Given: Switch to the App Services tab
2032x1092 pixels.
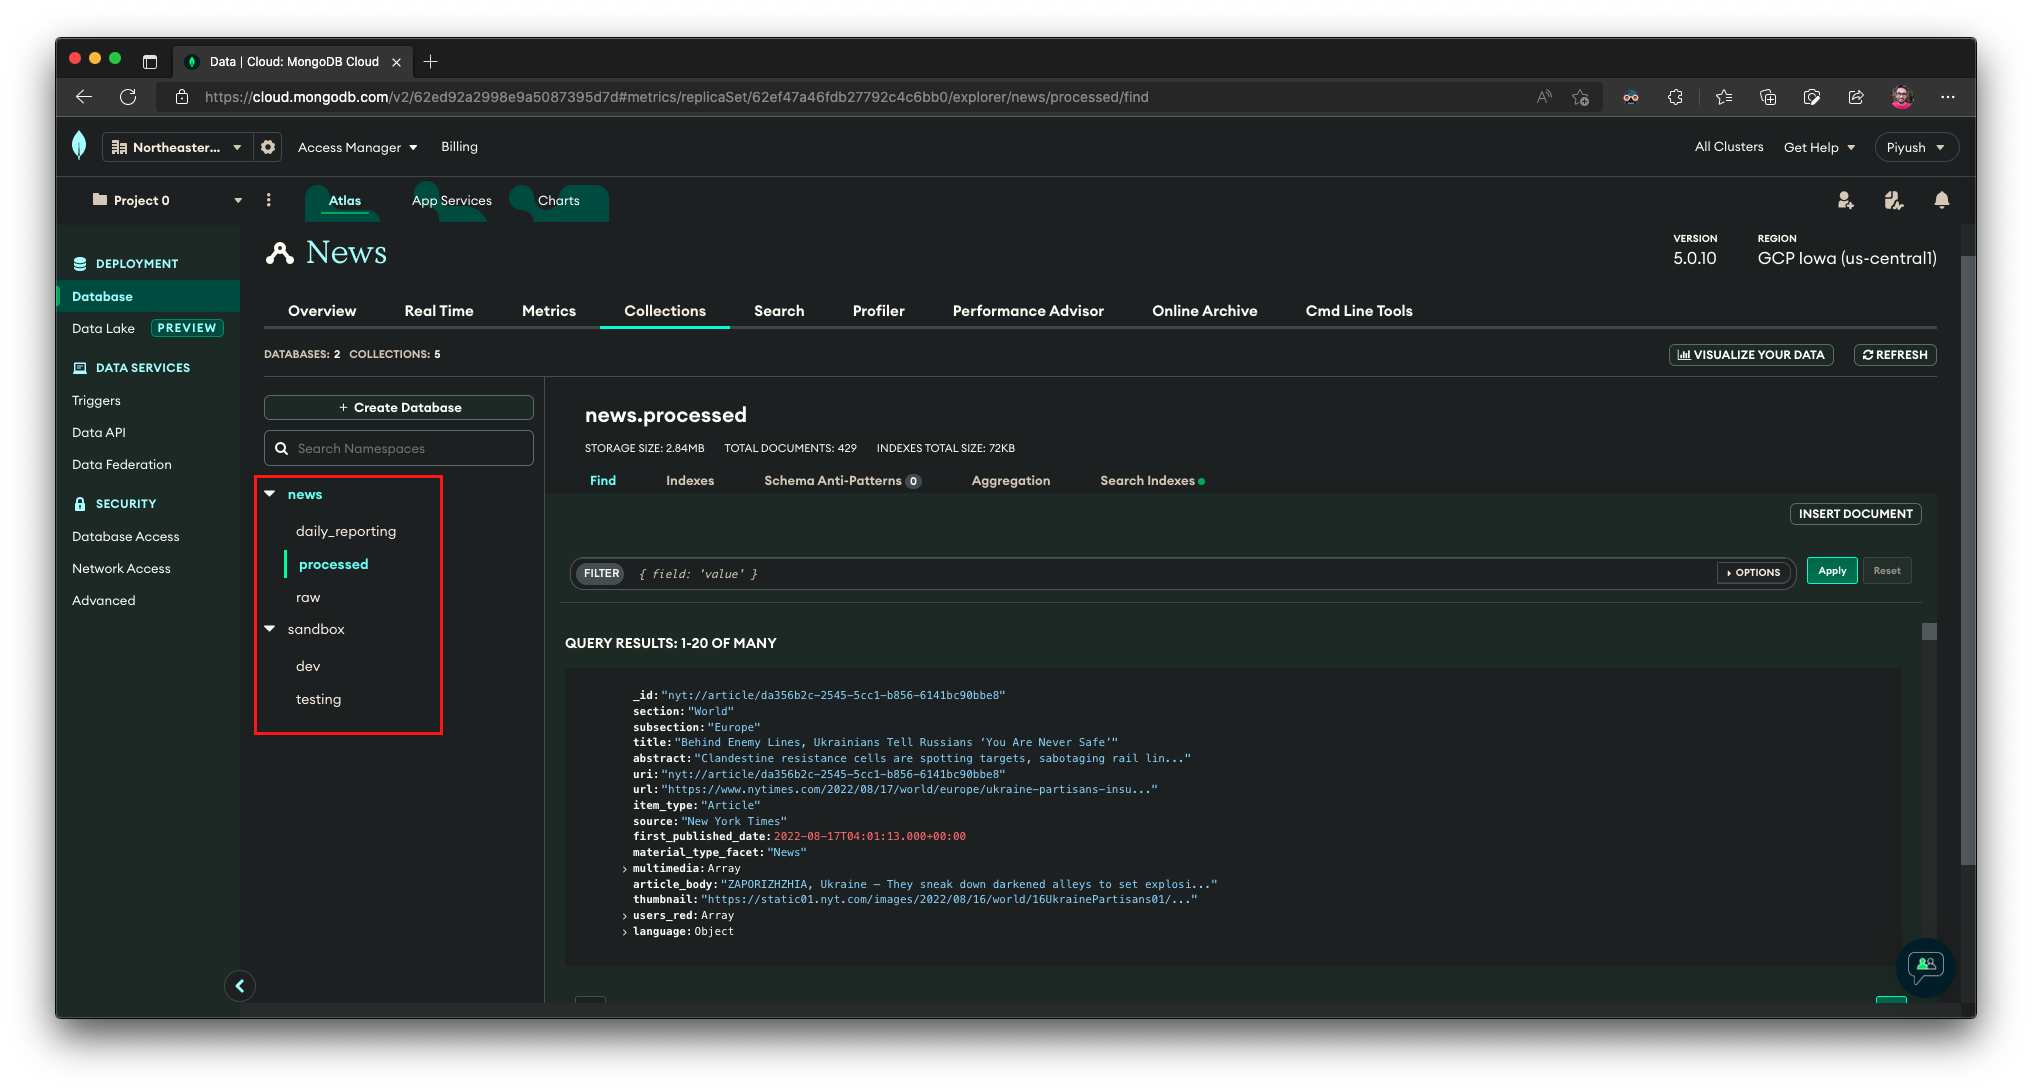Looking at the screenshot, I should (452, 201).
